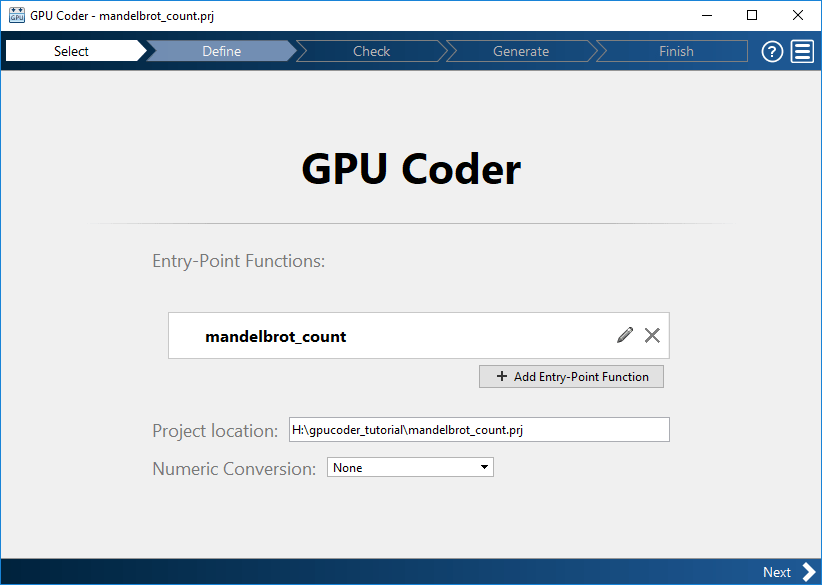Click the GPU Coder icon in the title bar
This screenshot has height=585, width=822.
(15, 15)
